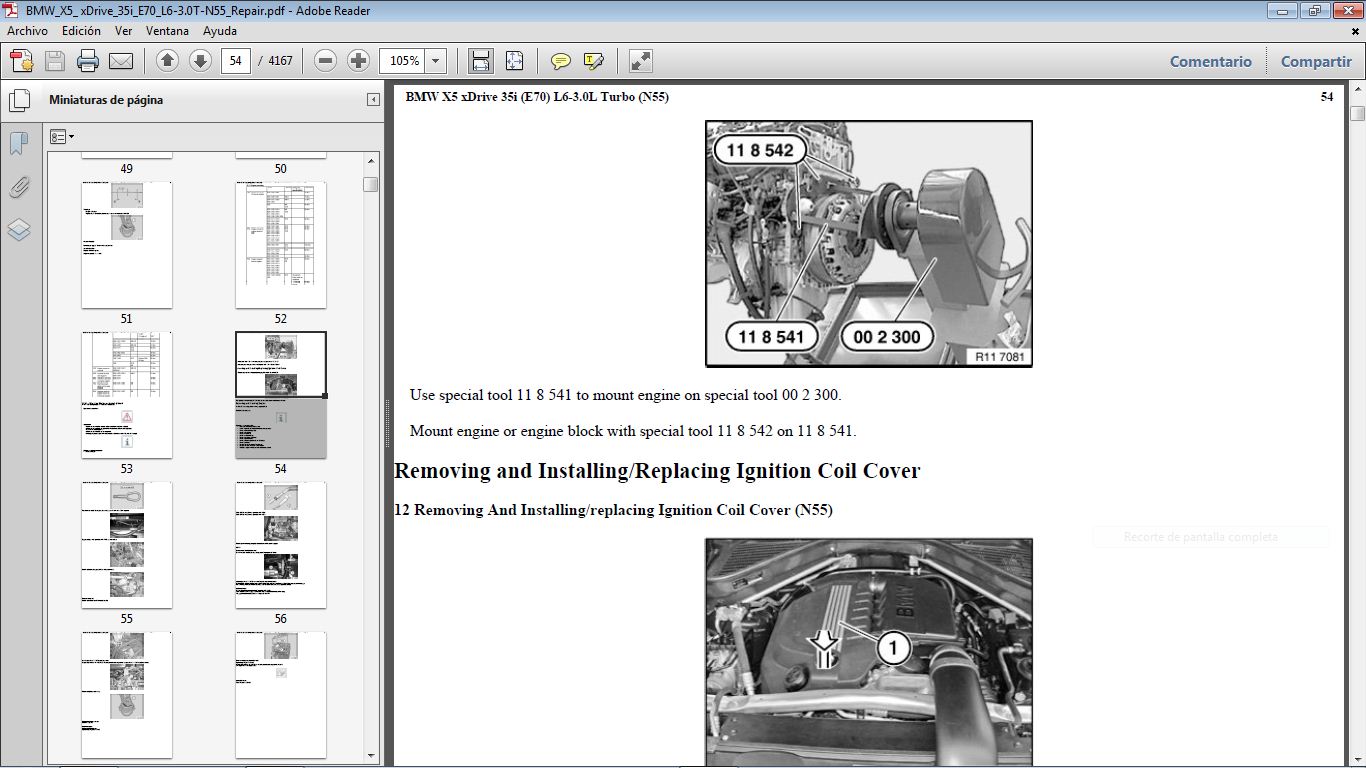Open the Ventana menu
The height and width of the screenshot is (768, 1366).
pos(167,31)
